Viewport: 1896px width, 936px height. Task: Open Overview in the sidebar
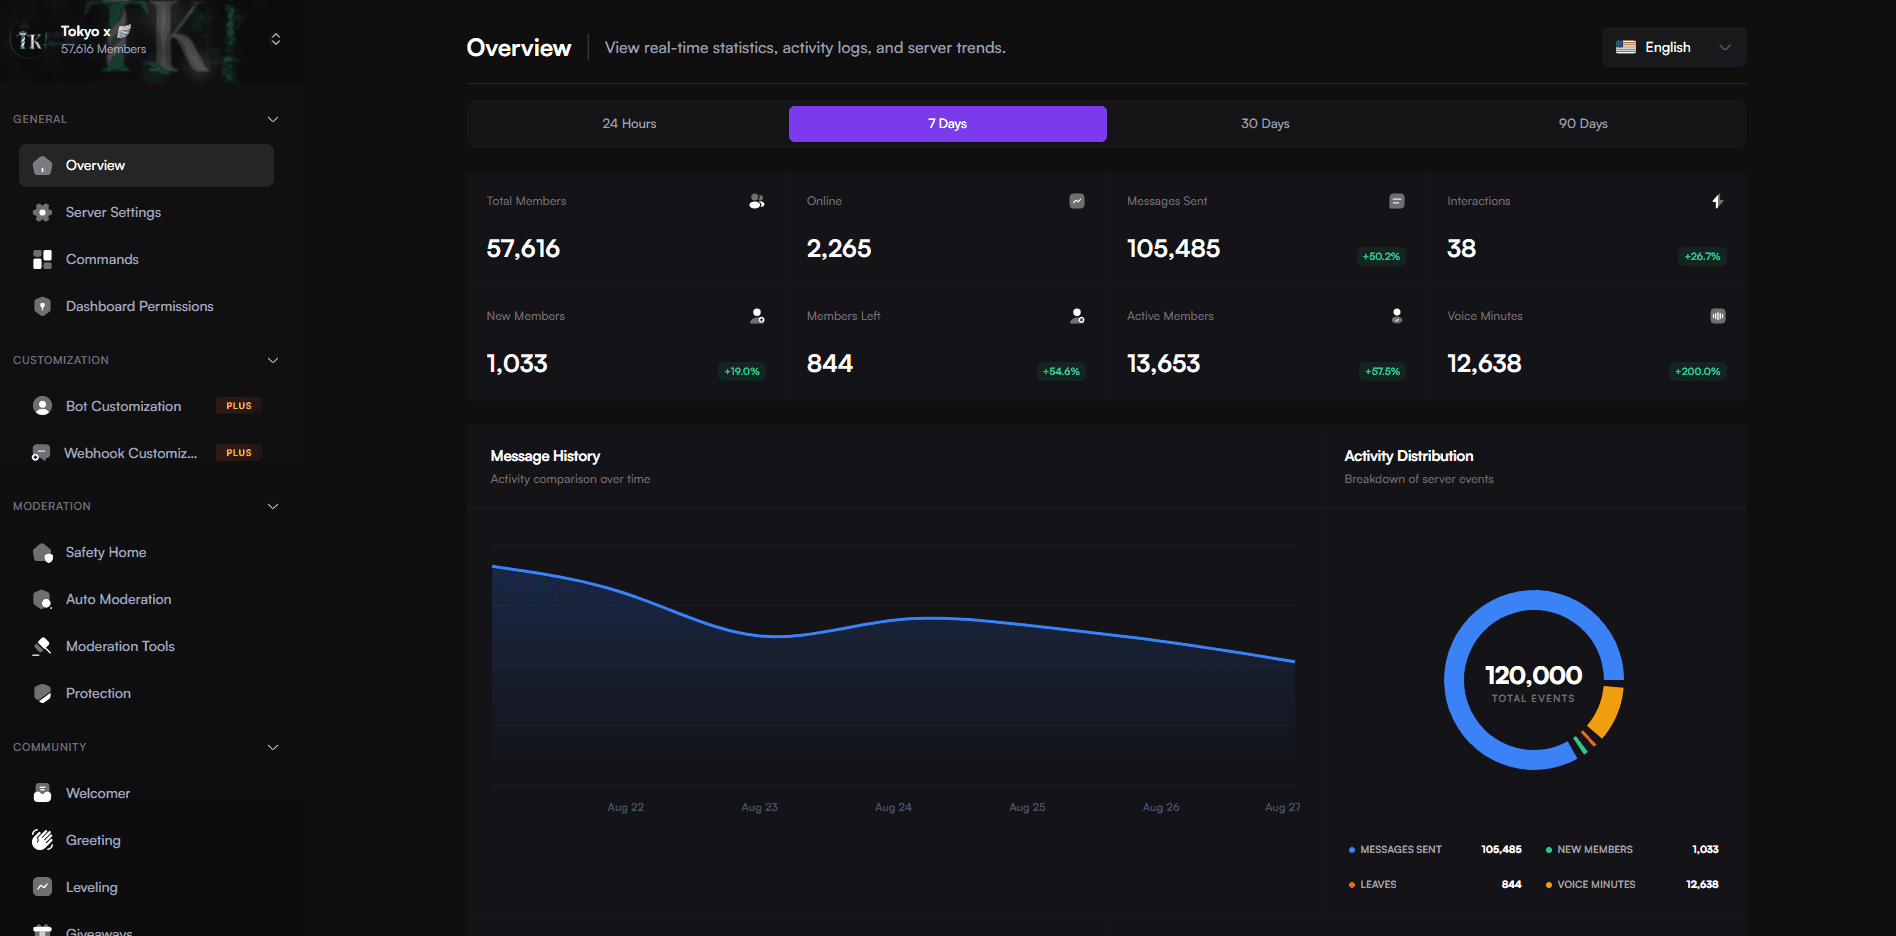(146, 165)
